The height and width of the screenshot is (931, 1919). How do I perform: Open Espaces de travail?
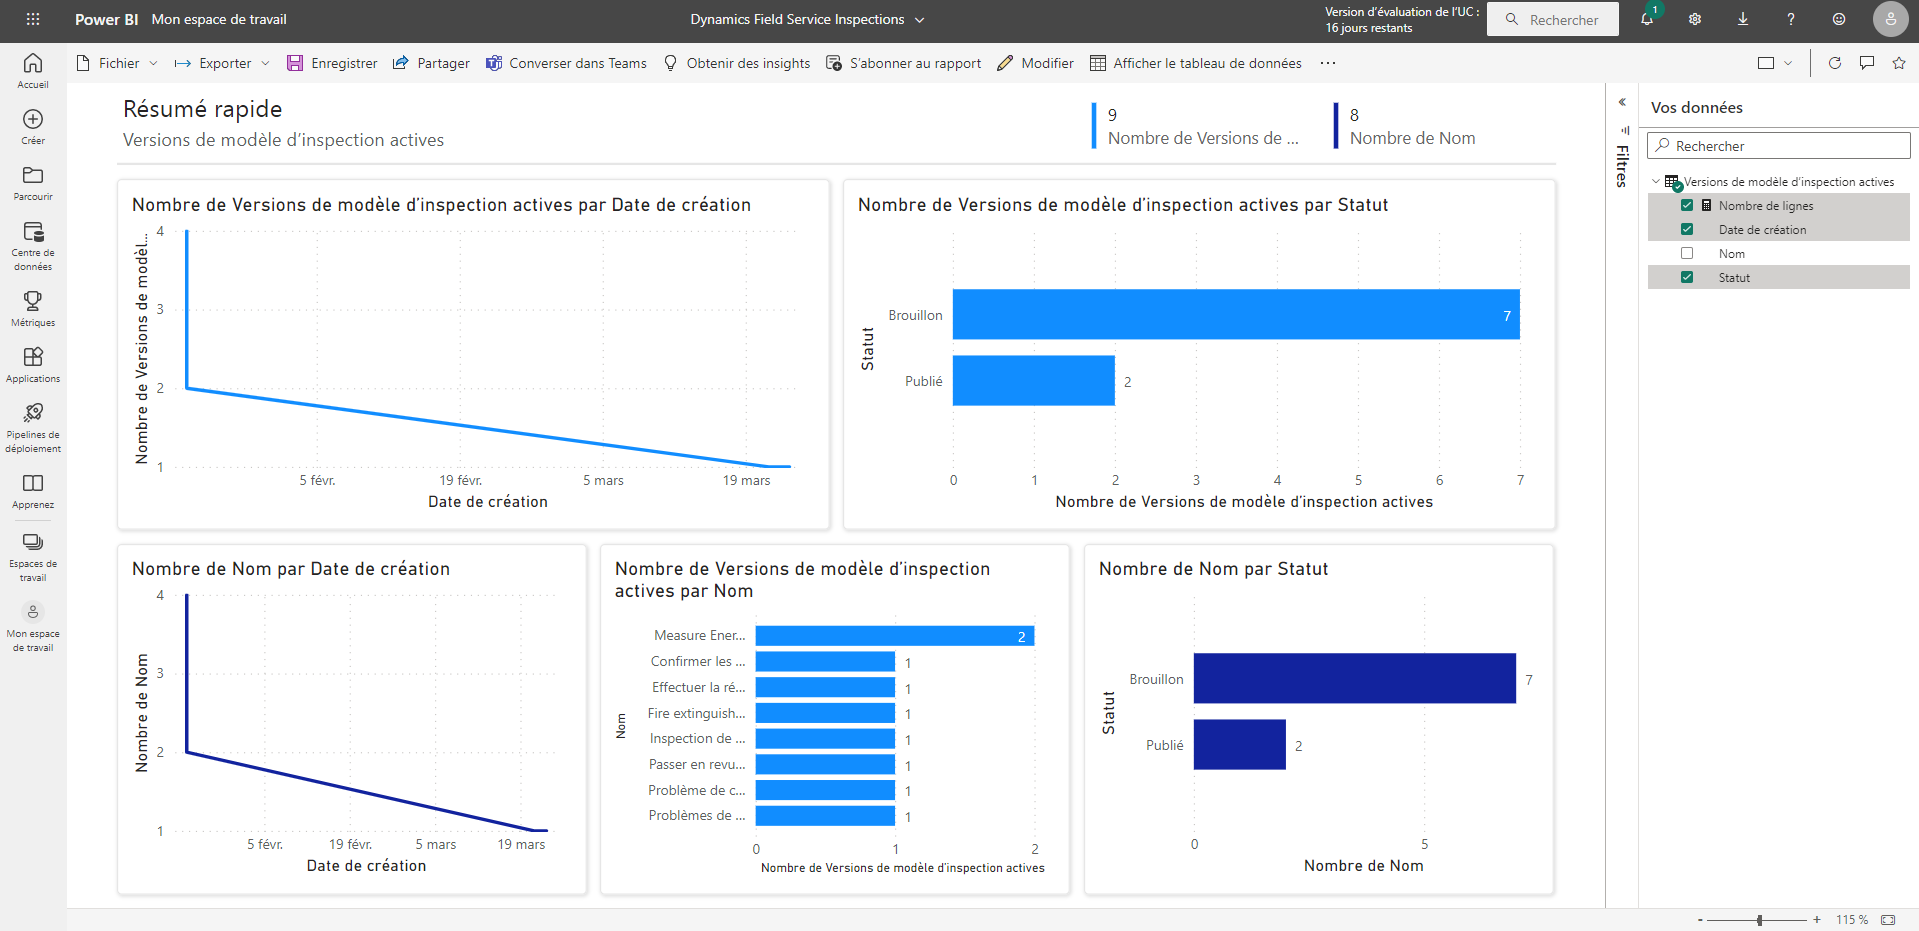[33, 557]
